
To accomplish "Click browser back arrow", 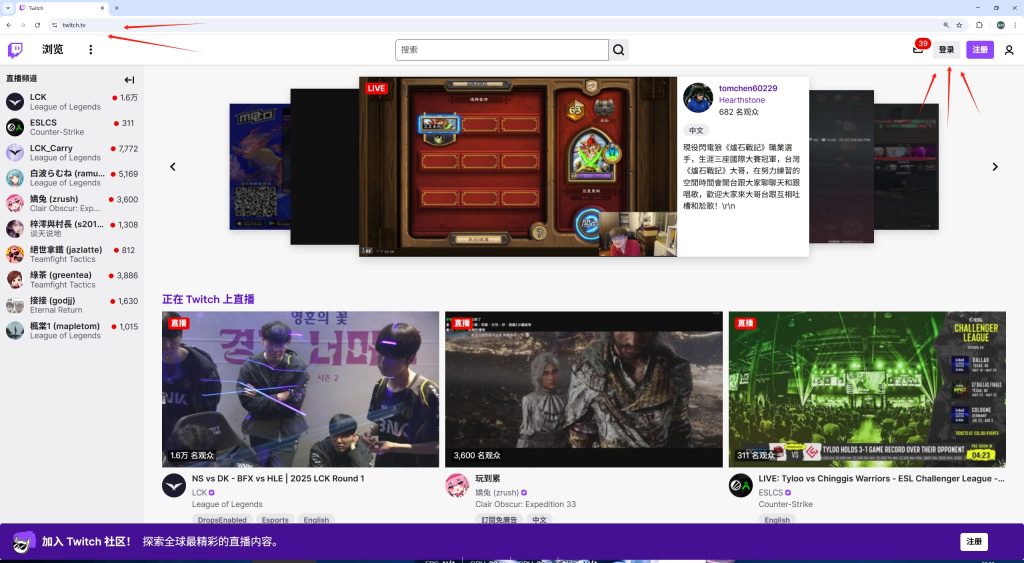I will [8, 25].
